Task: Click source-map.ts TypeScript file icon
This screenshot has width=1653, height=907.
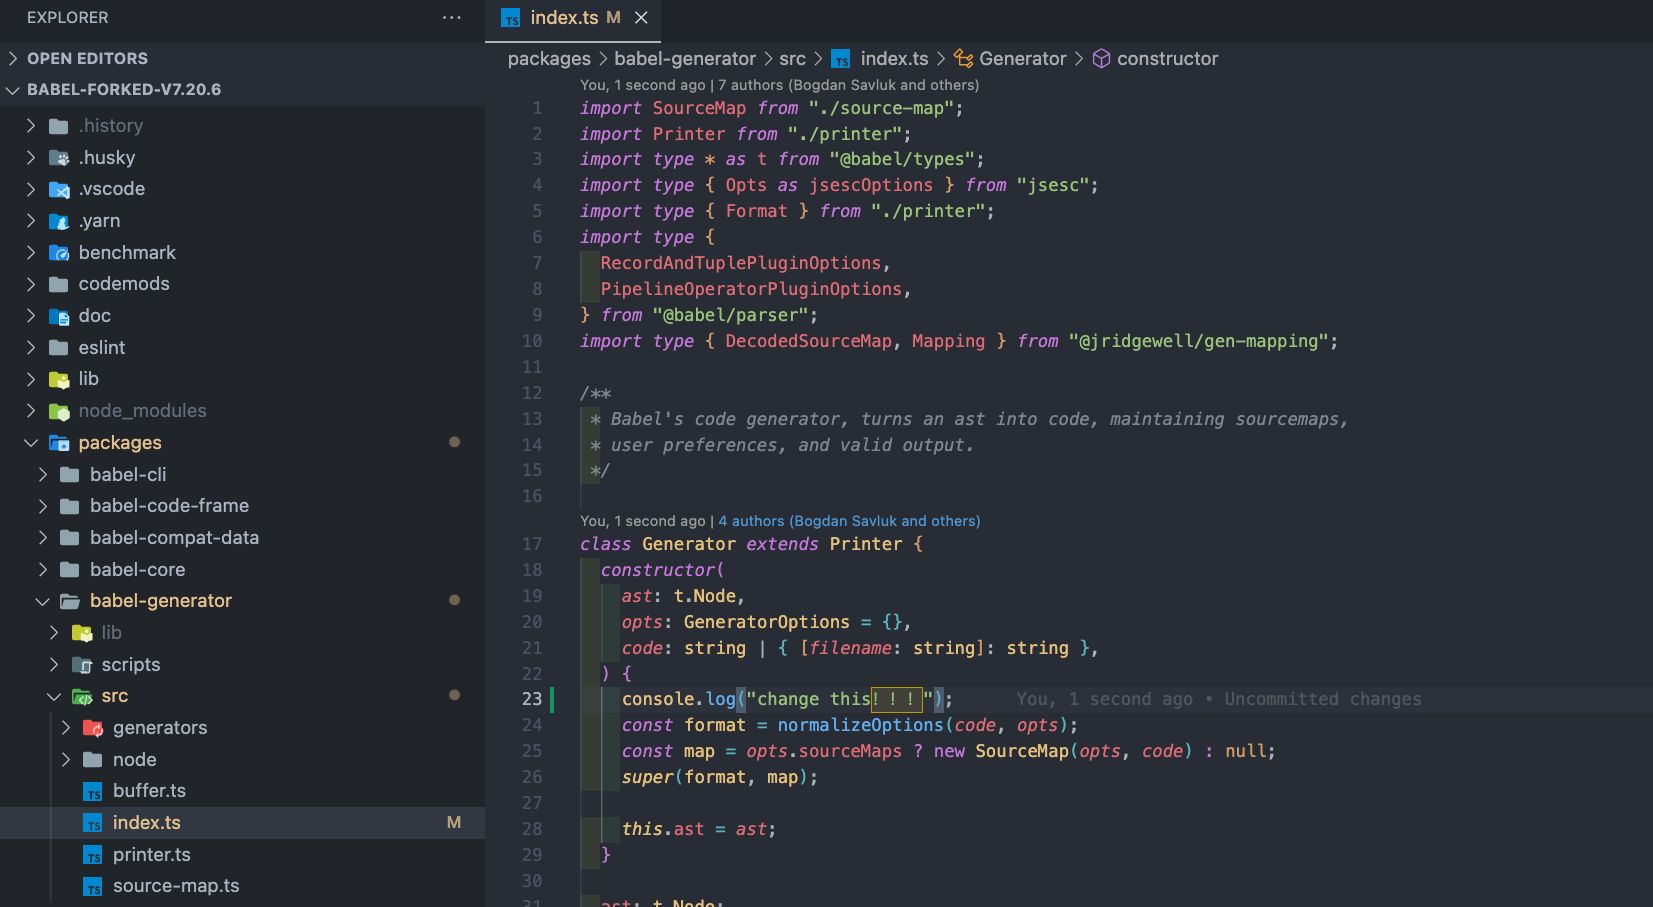Action: [x=93, y=887]
